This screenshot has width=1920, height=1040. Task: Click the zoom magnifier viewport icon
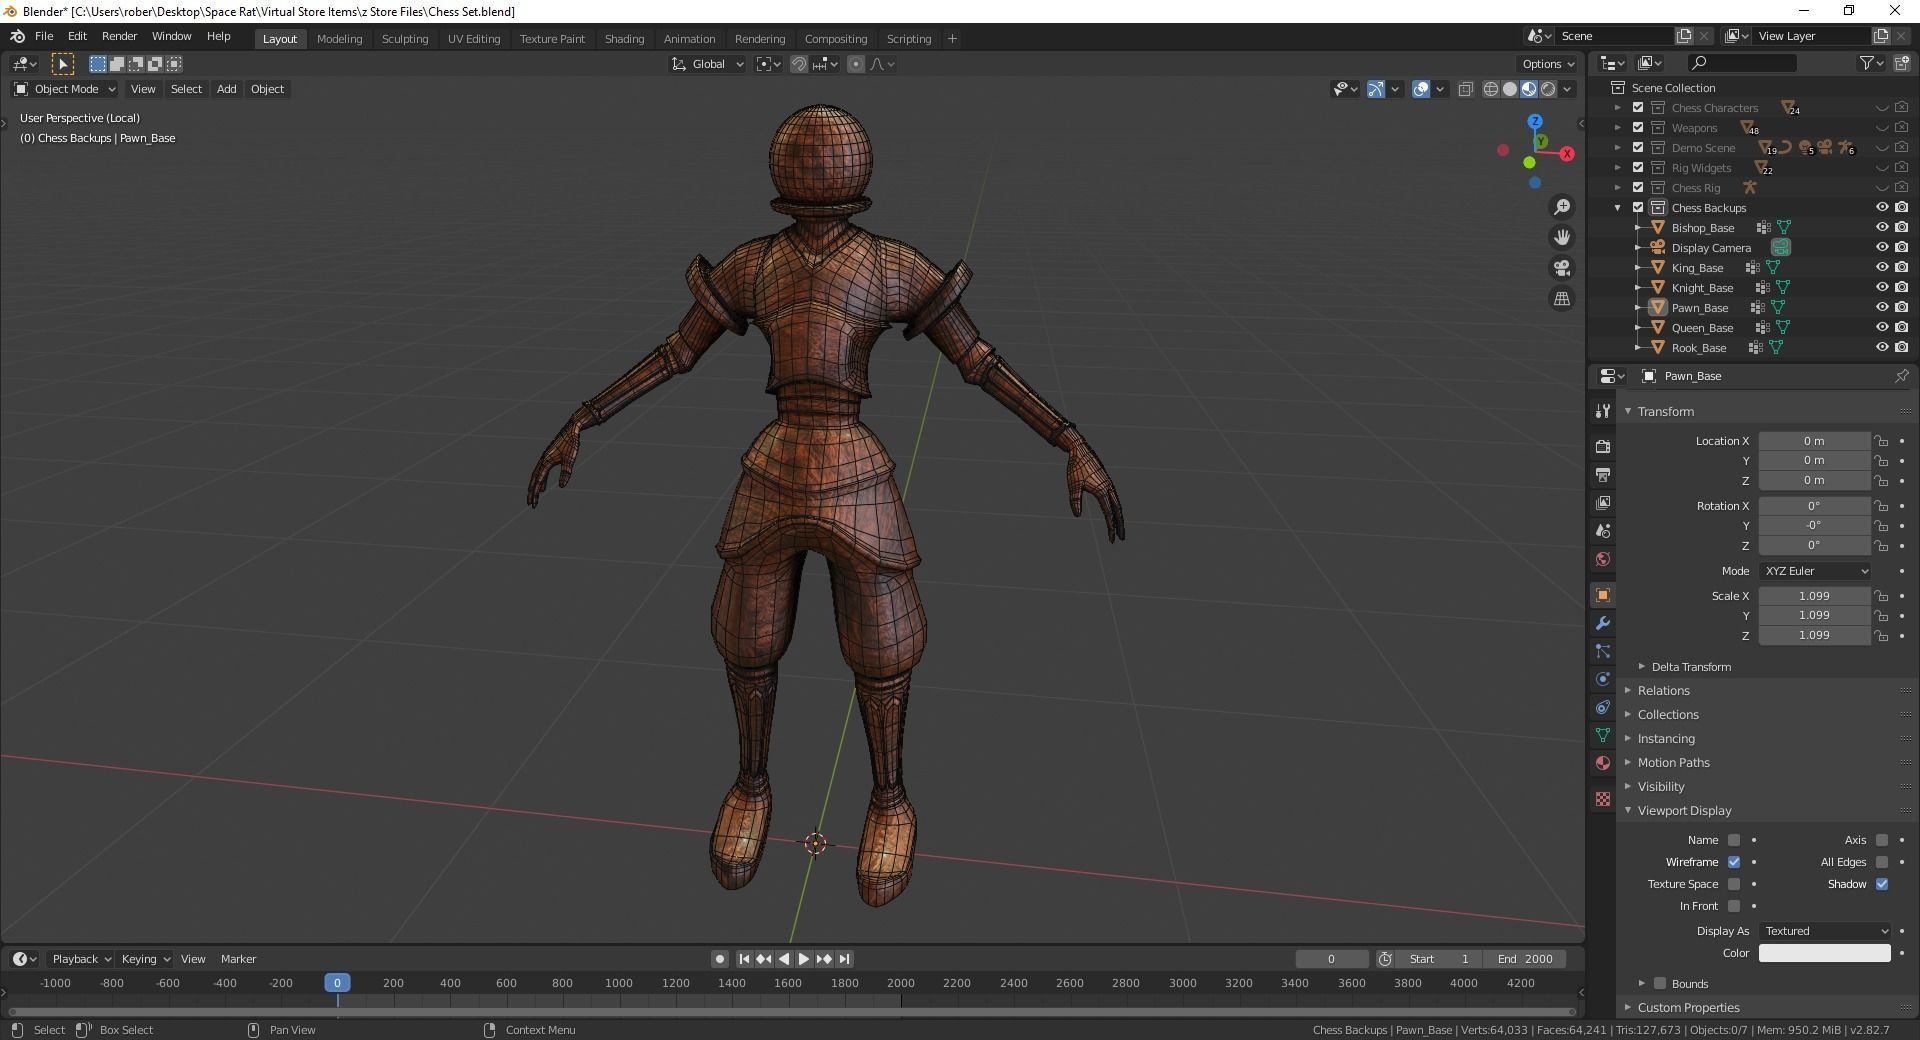1561,207
